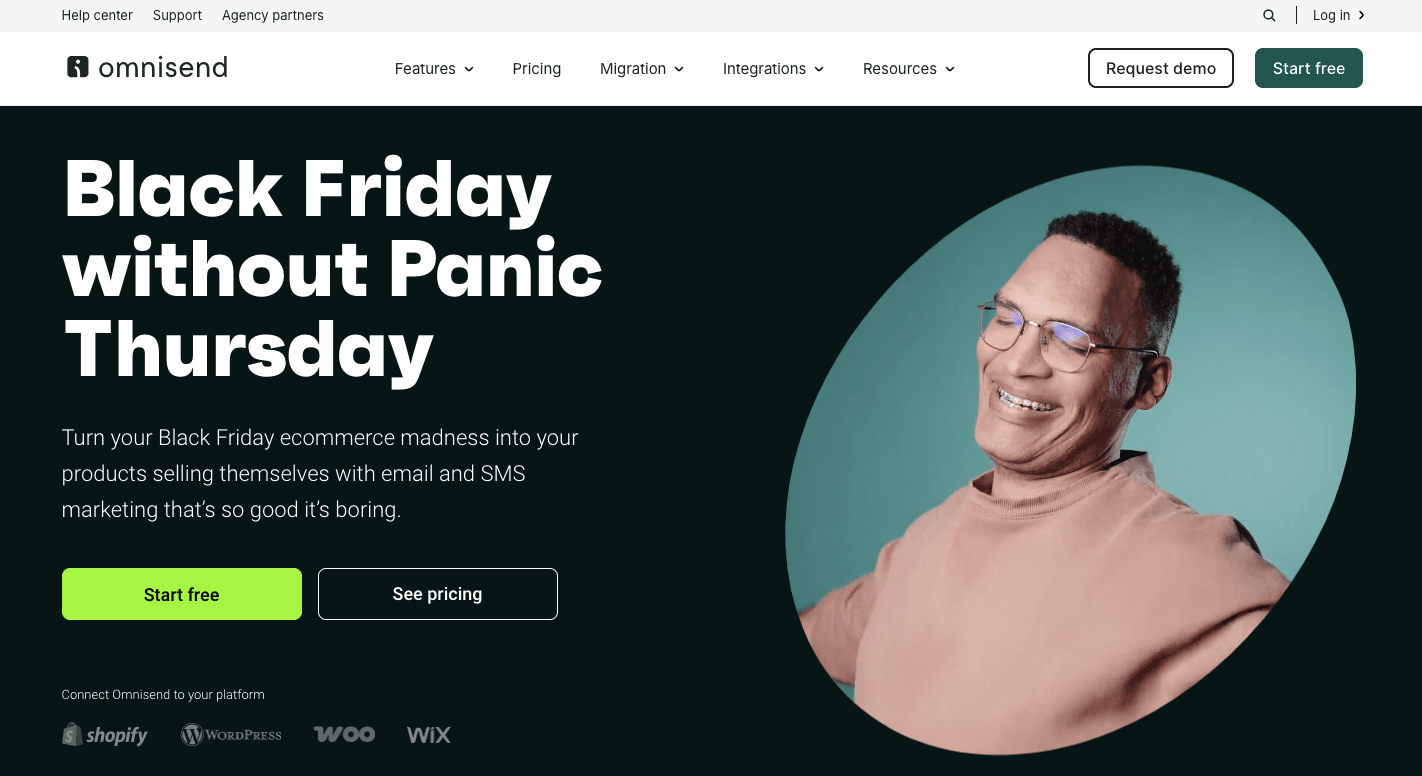This screenshot has width=1422, height=776.
Task: Open the Resources dropdown menu
Action: pyautogui.click(x=909, y=68)
